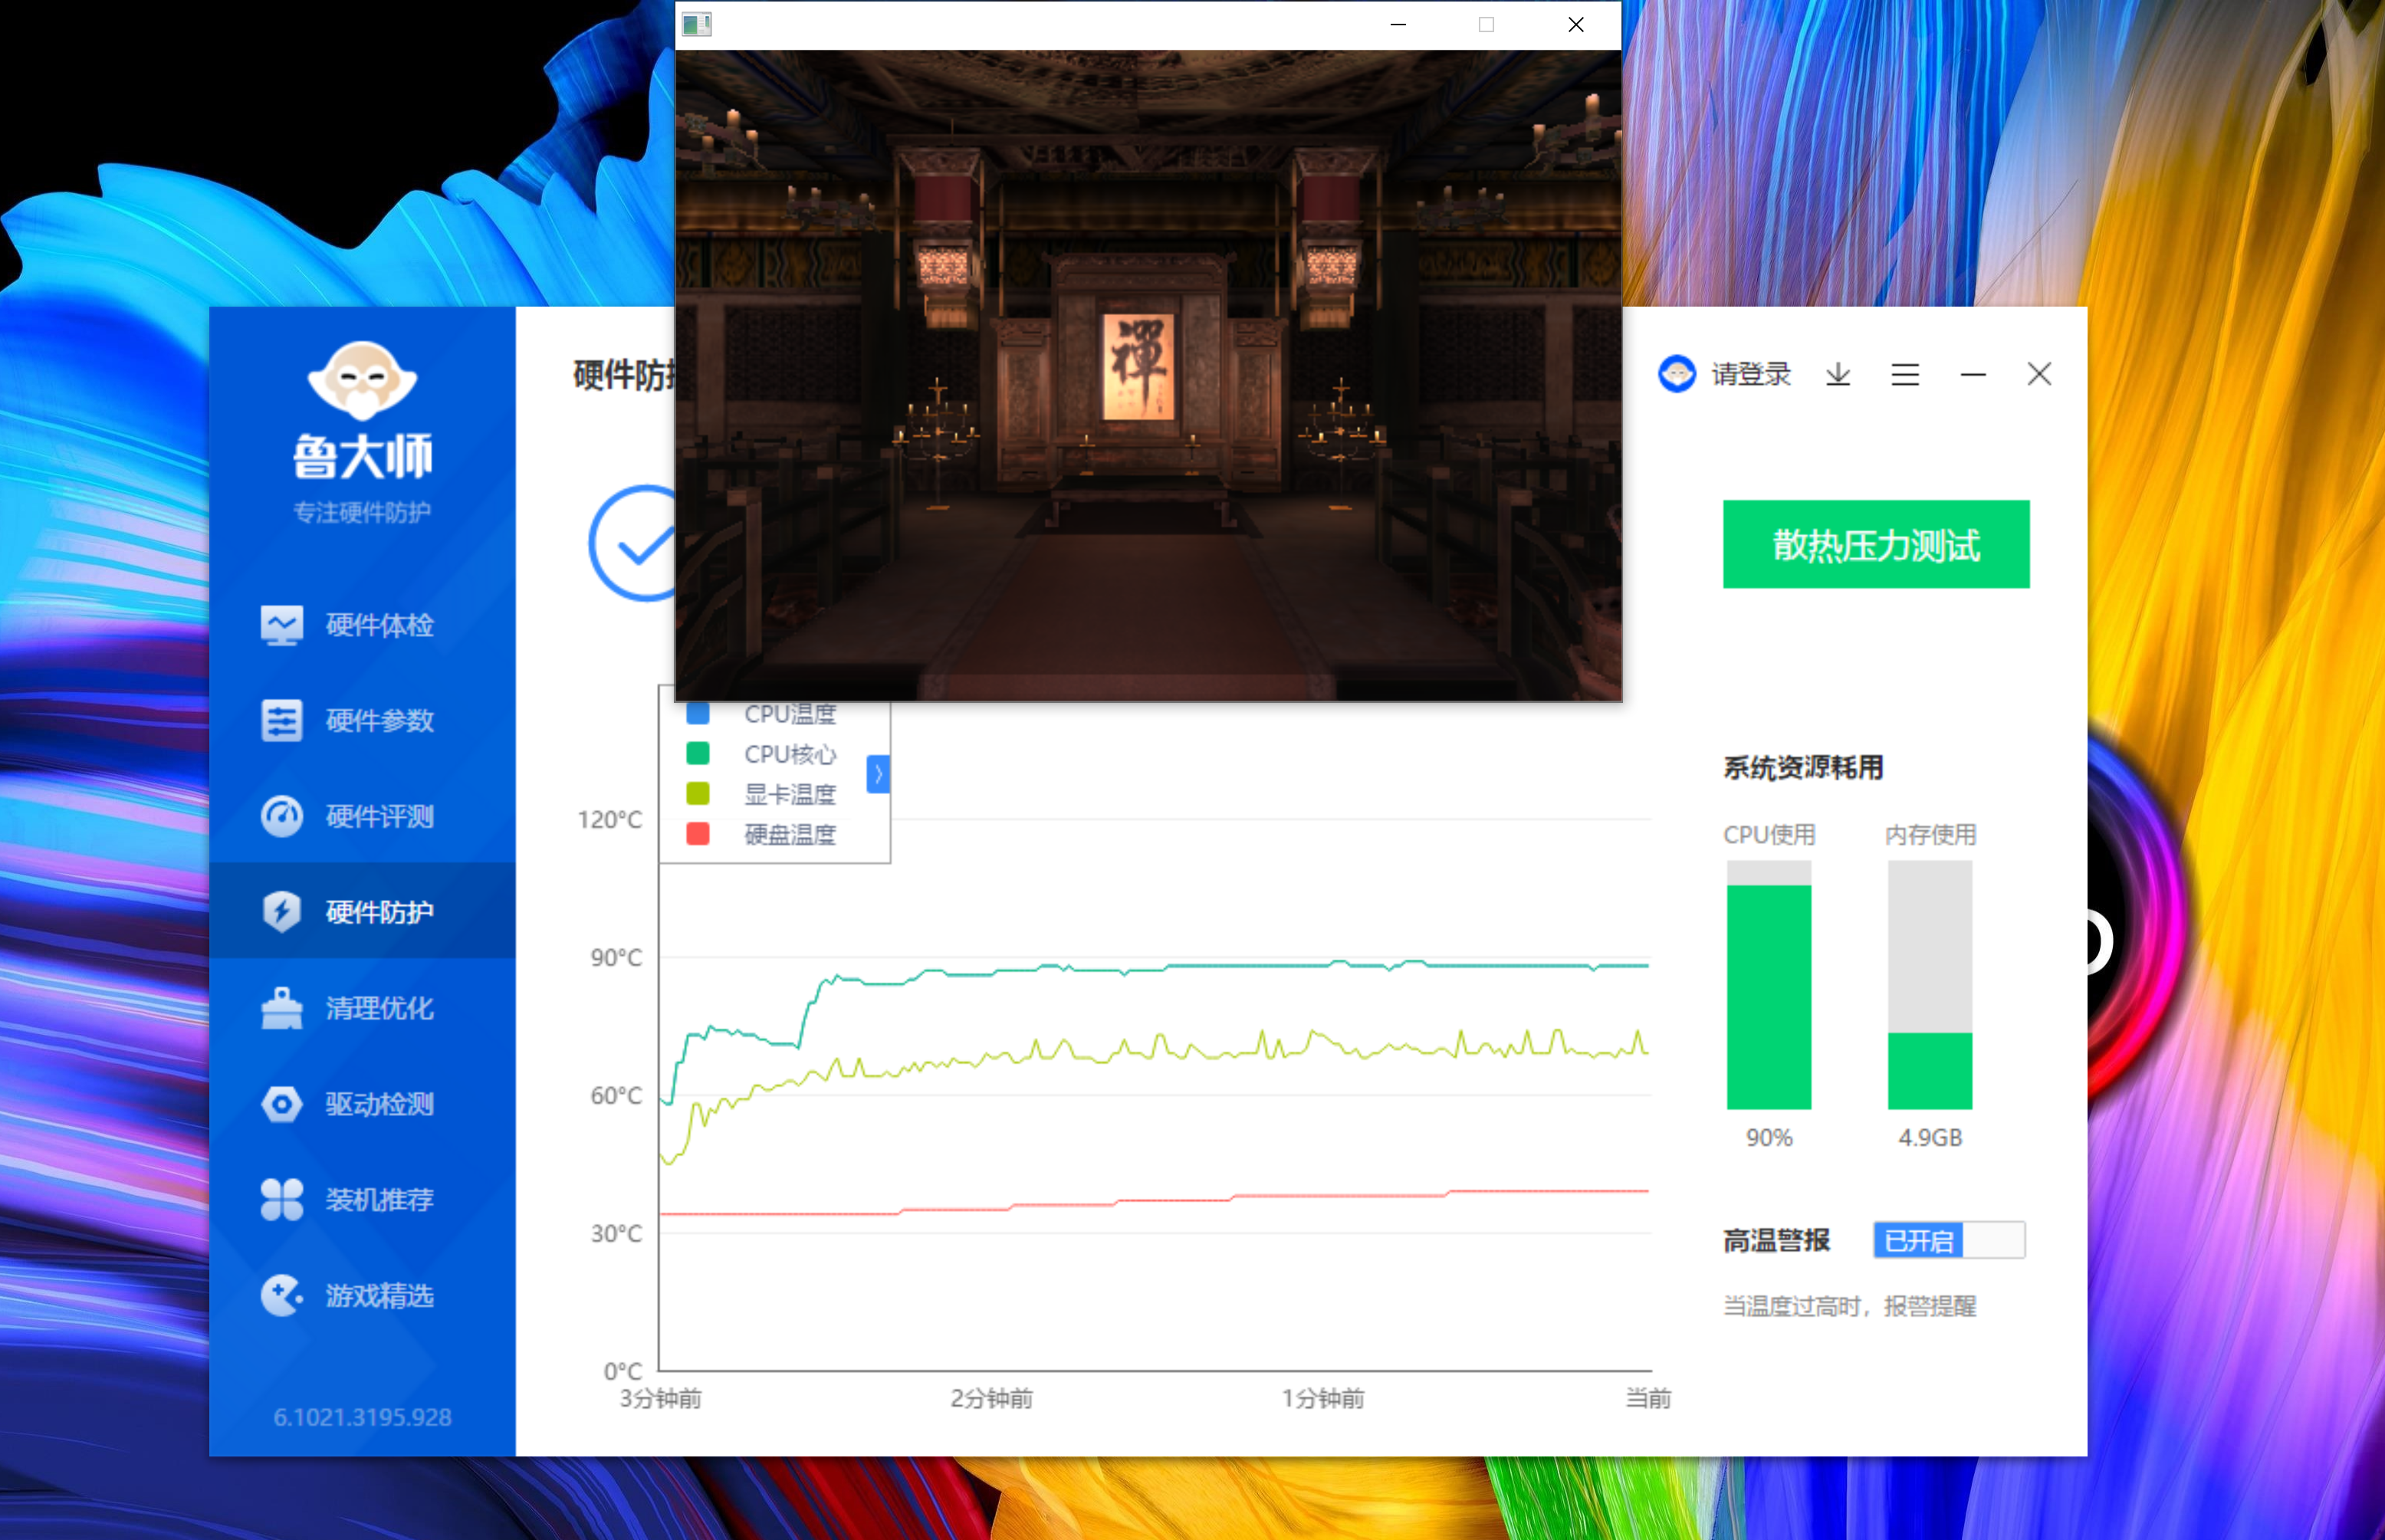Screen dimensions: 2385x1540
Task: Collapse the chart legend with blue arrow
Action: tap(878, 773)
